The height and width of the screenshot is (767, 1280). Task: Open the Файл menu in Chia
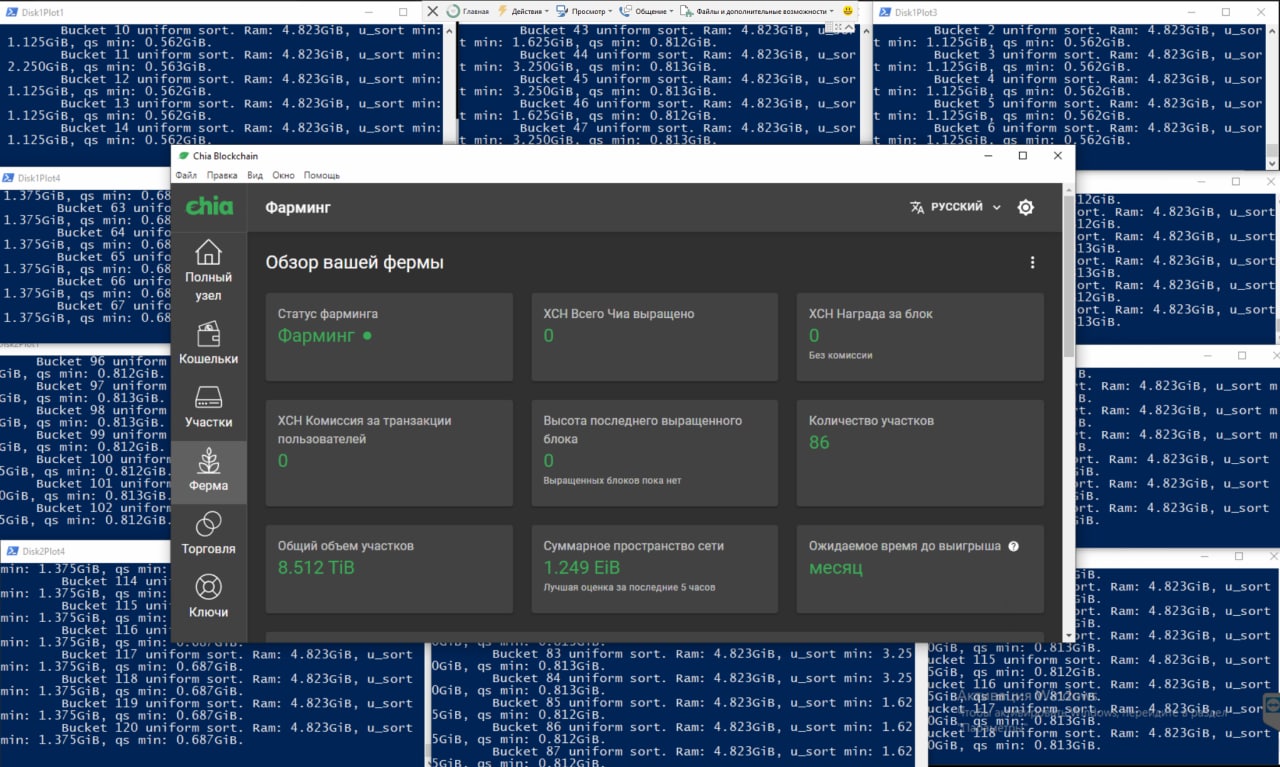coord(186,175)
